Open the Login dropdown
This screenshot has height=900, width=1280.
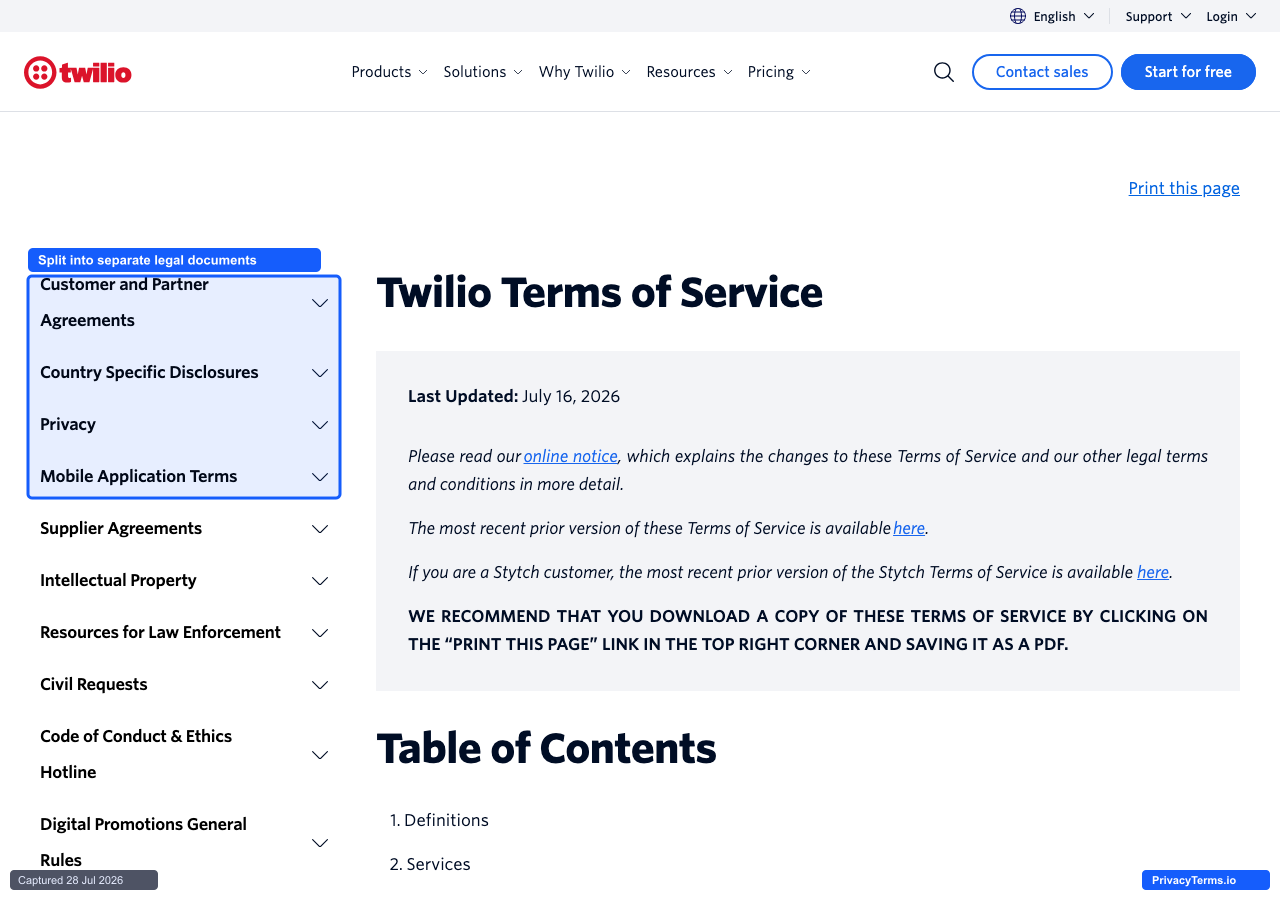(x=1231, y=16)
